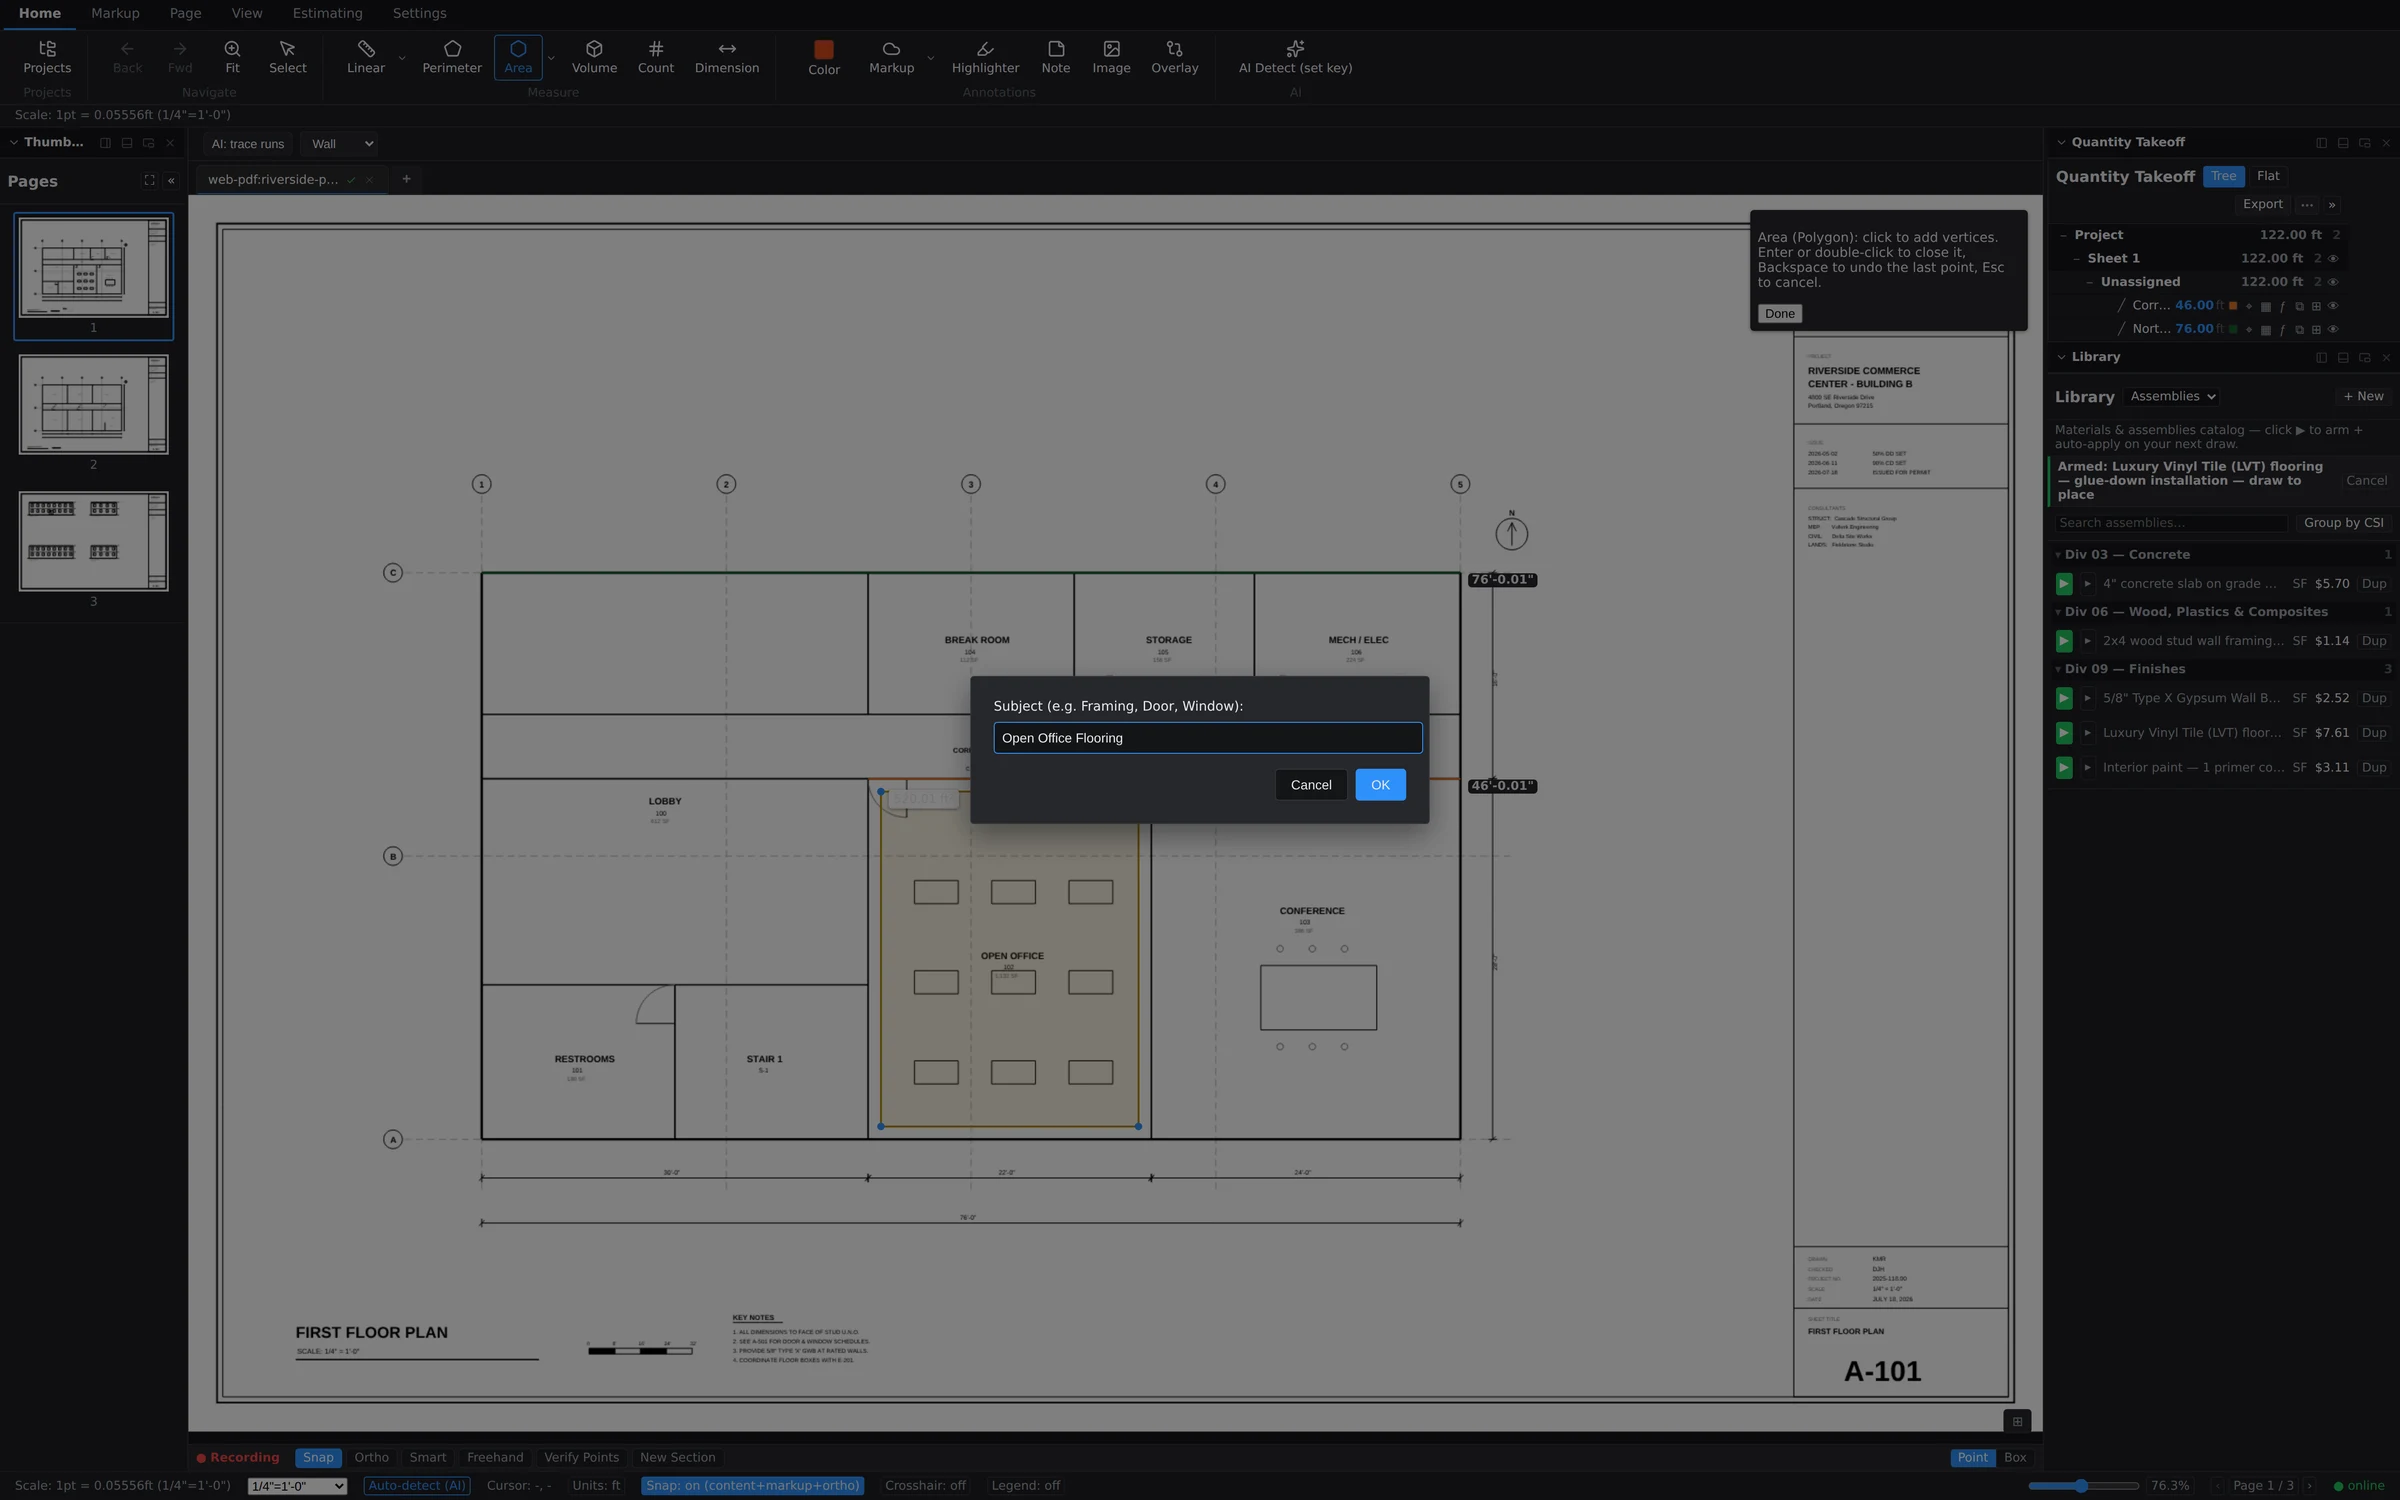Screen dimensions: 2400x1500
Task: Open the Settings menu tab
Action: click(x=419, y=13)
